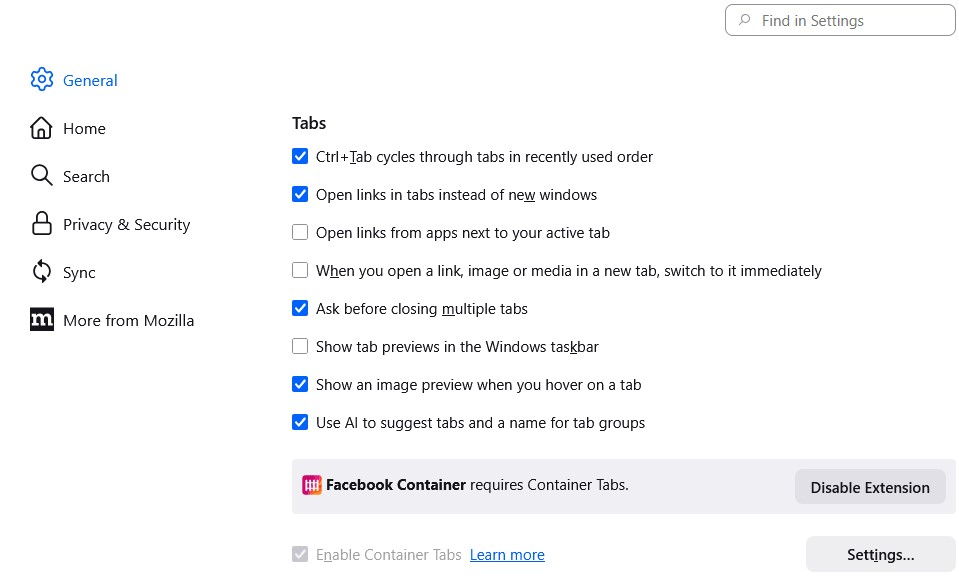Viewport: 959px width, 586px height.
Task: Open the Privacy & Security settings page
Action: click(126, 224)
